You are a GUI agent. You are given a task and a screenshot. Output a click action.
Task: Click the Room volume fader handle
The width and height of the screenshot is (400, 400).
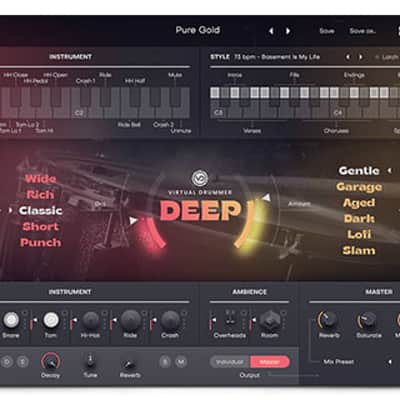tap(254, 320)
